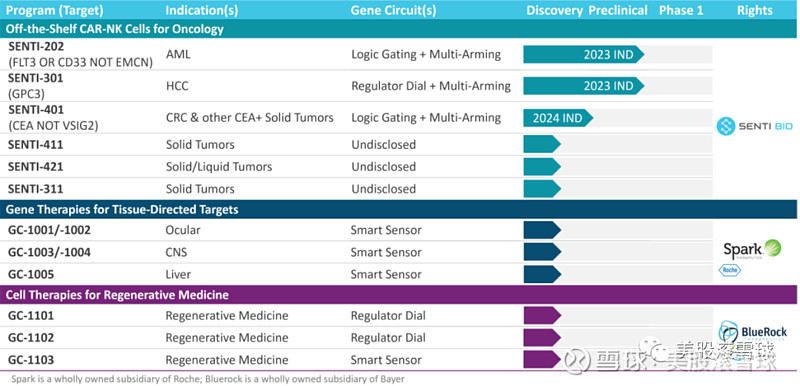Click the SENTI-411 discovery arrow

(x=542, y=144)
